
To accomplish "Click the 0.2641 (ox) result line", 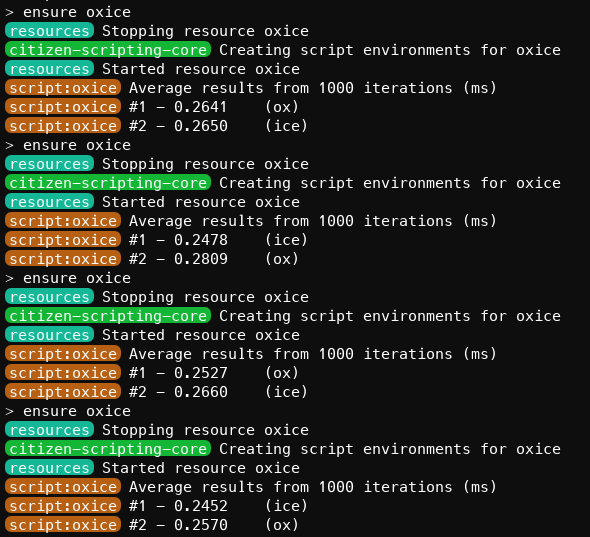I will coord(152,107).
